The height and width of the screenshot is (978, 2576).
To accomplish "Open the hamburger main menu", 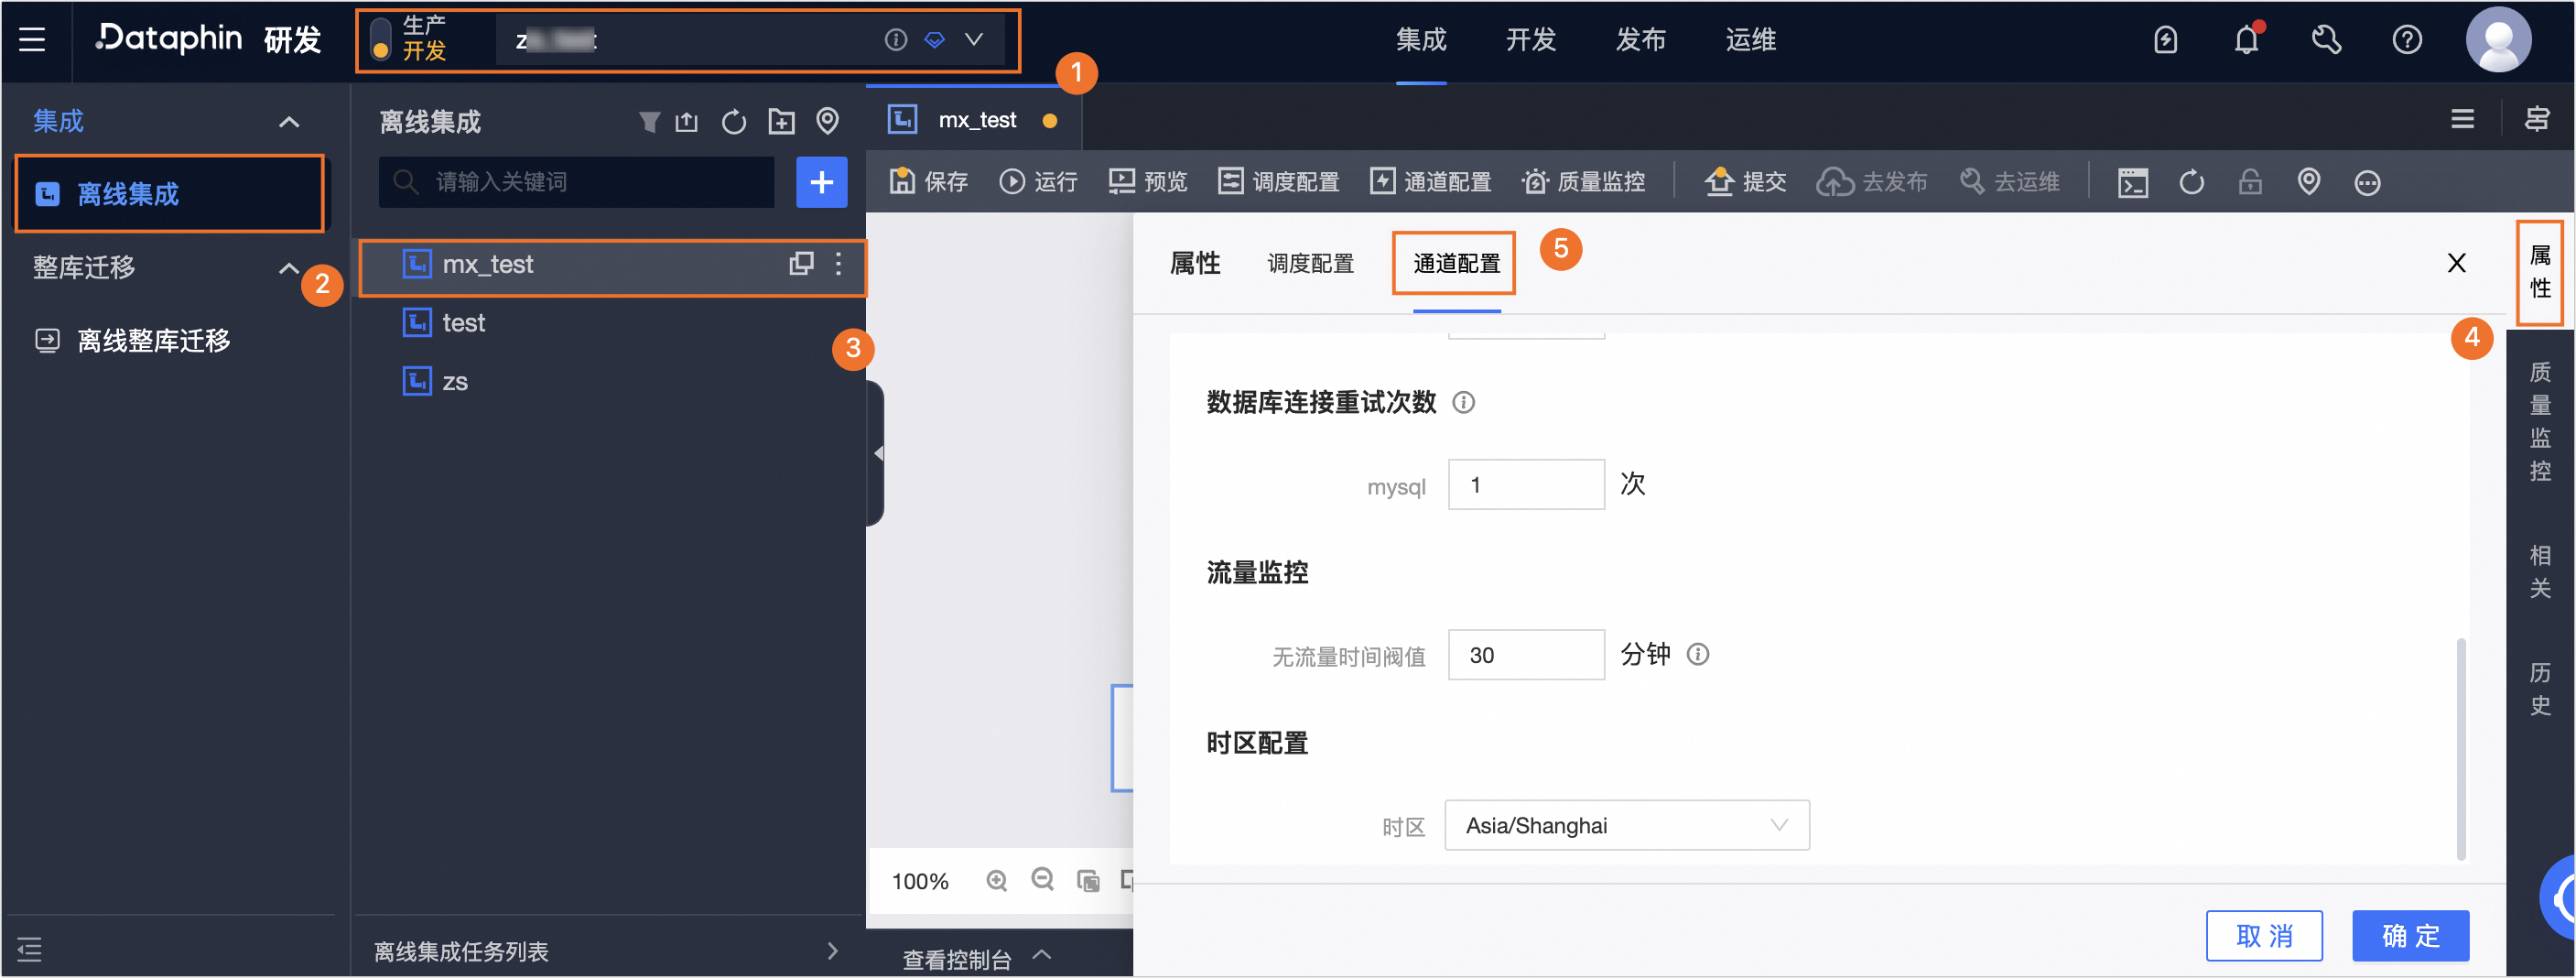I will coord(32,39).
